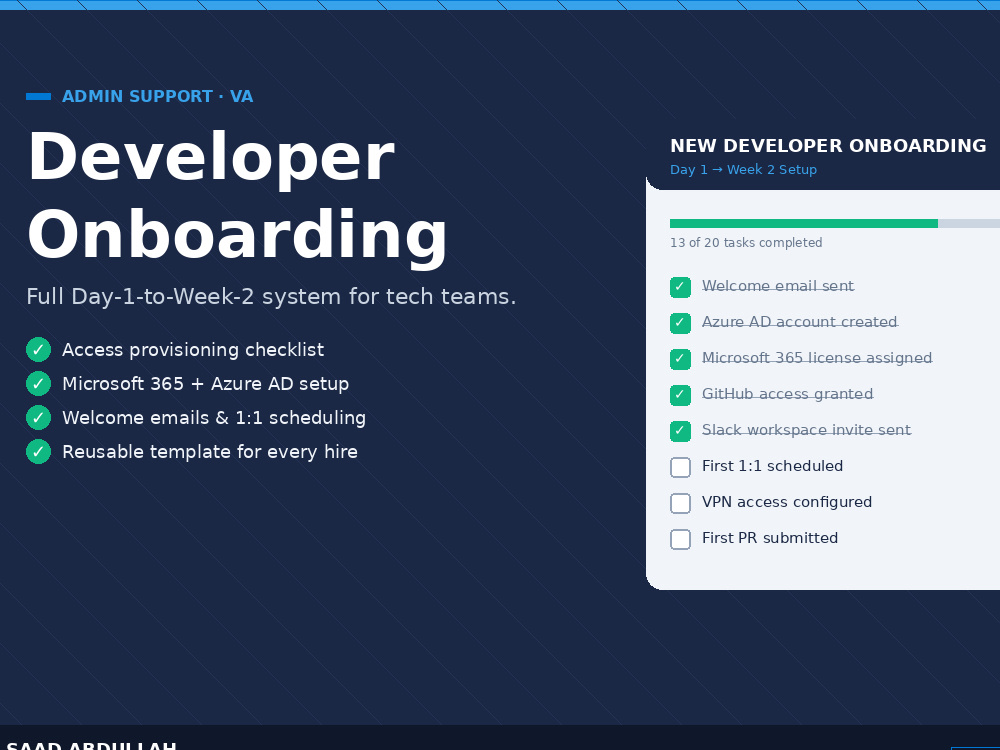
Task: Uncheck the GitHub access granted checkbox
Action: coord(680,395)
